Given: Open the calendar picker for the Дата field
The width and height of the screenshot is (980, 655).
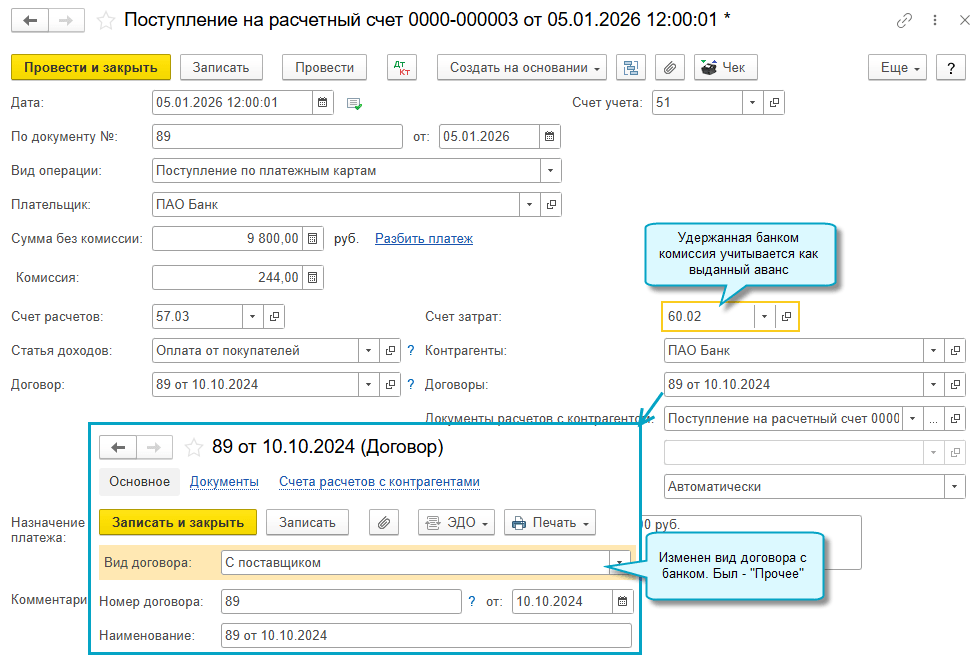Looking at the screenshot, I should coord(322,102).
